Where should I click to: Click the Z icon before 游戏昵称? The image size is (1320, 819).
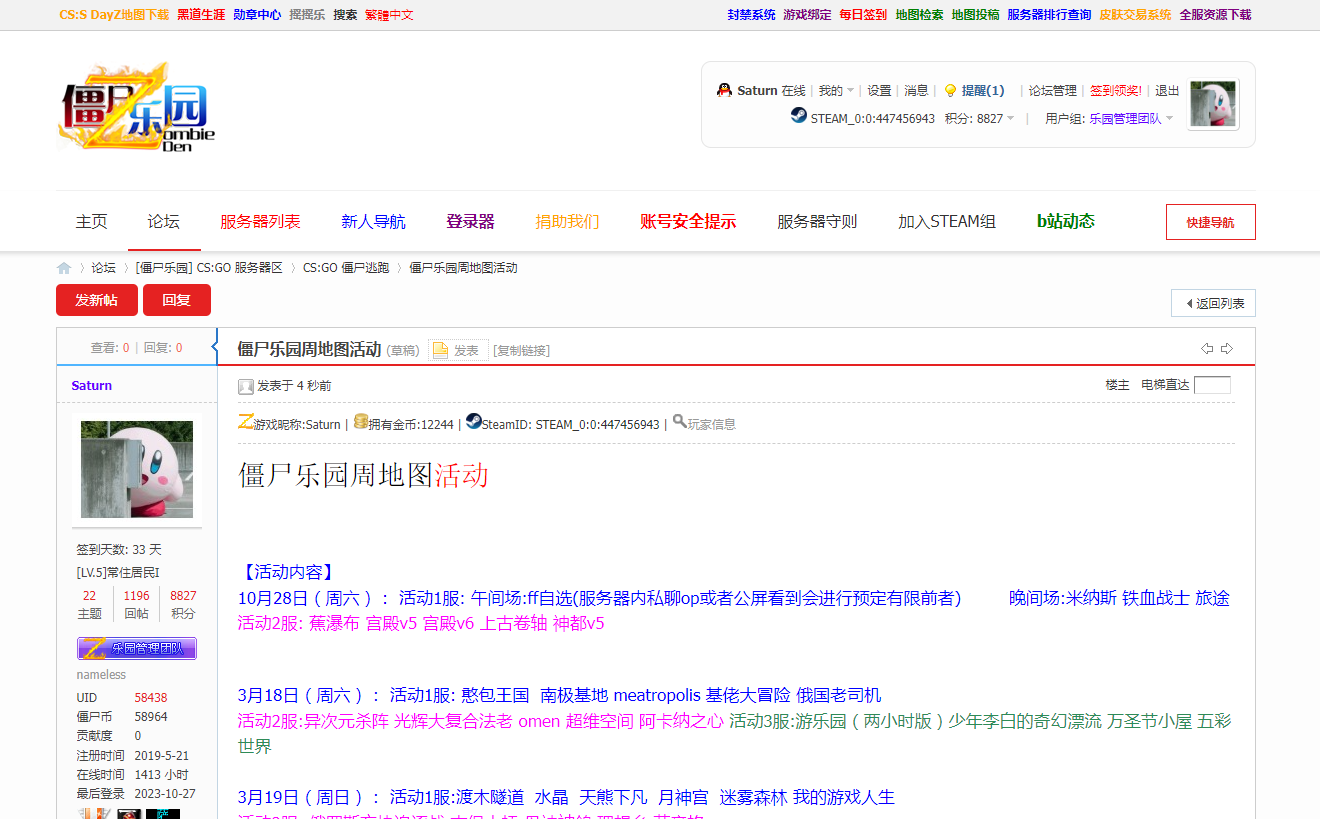(245, 422)
